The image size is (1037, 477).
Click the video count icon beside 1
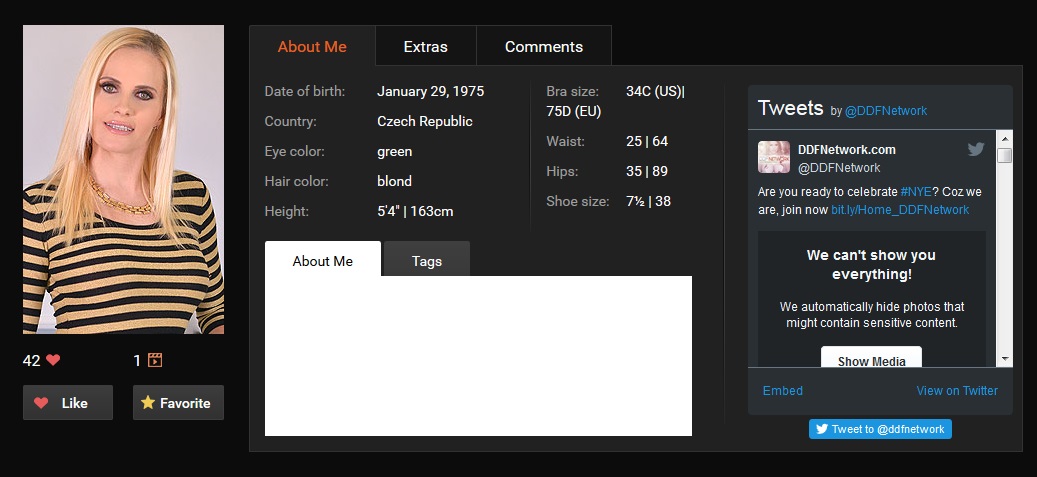(155, 360)
